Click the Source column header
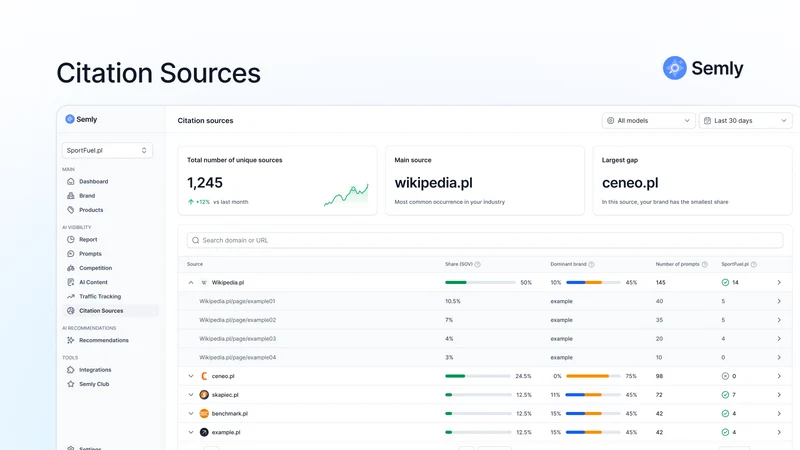Screen dimensions: 800x450 195,264
